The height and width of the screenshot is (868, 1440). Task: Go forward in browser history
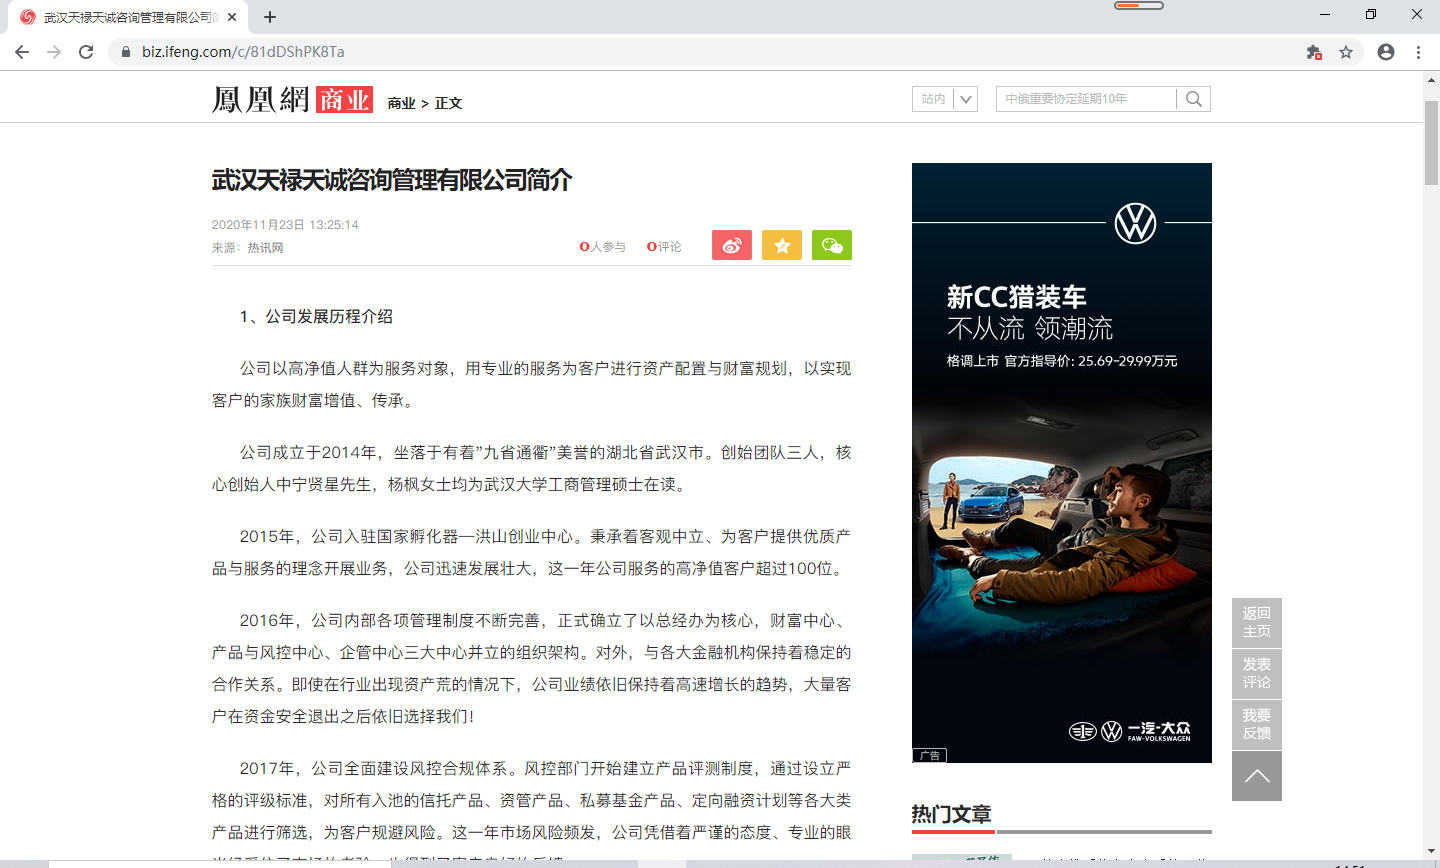click(54, 52)
